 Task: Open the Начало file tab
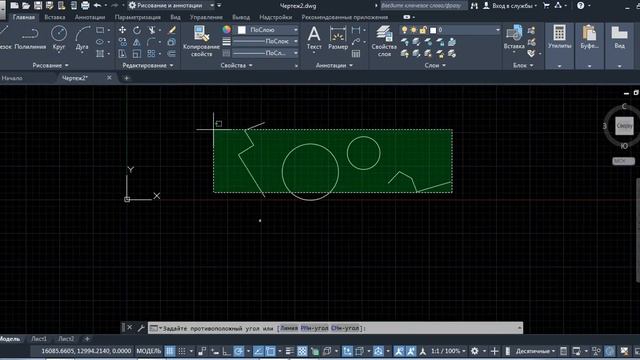[x=12, y=78]
